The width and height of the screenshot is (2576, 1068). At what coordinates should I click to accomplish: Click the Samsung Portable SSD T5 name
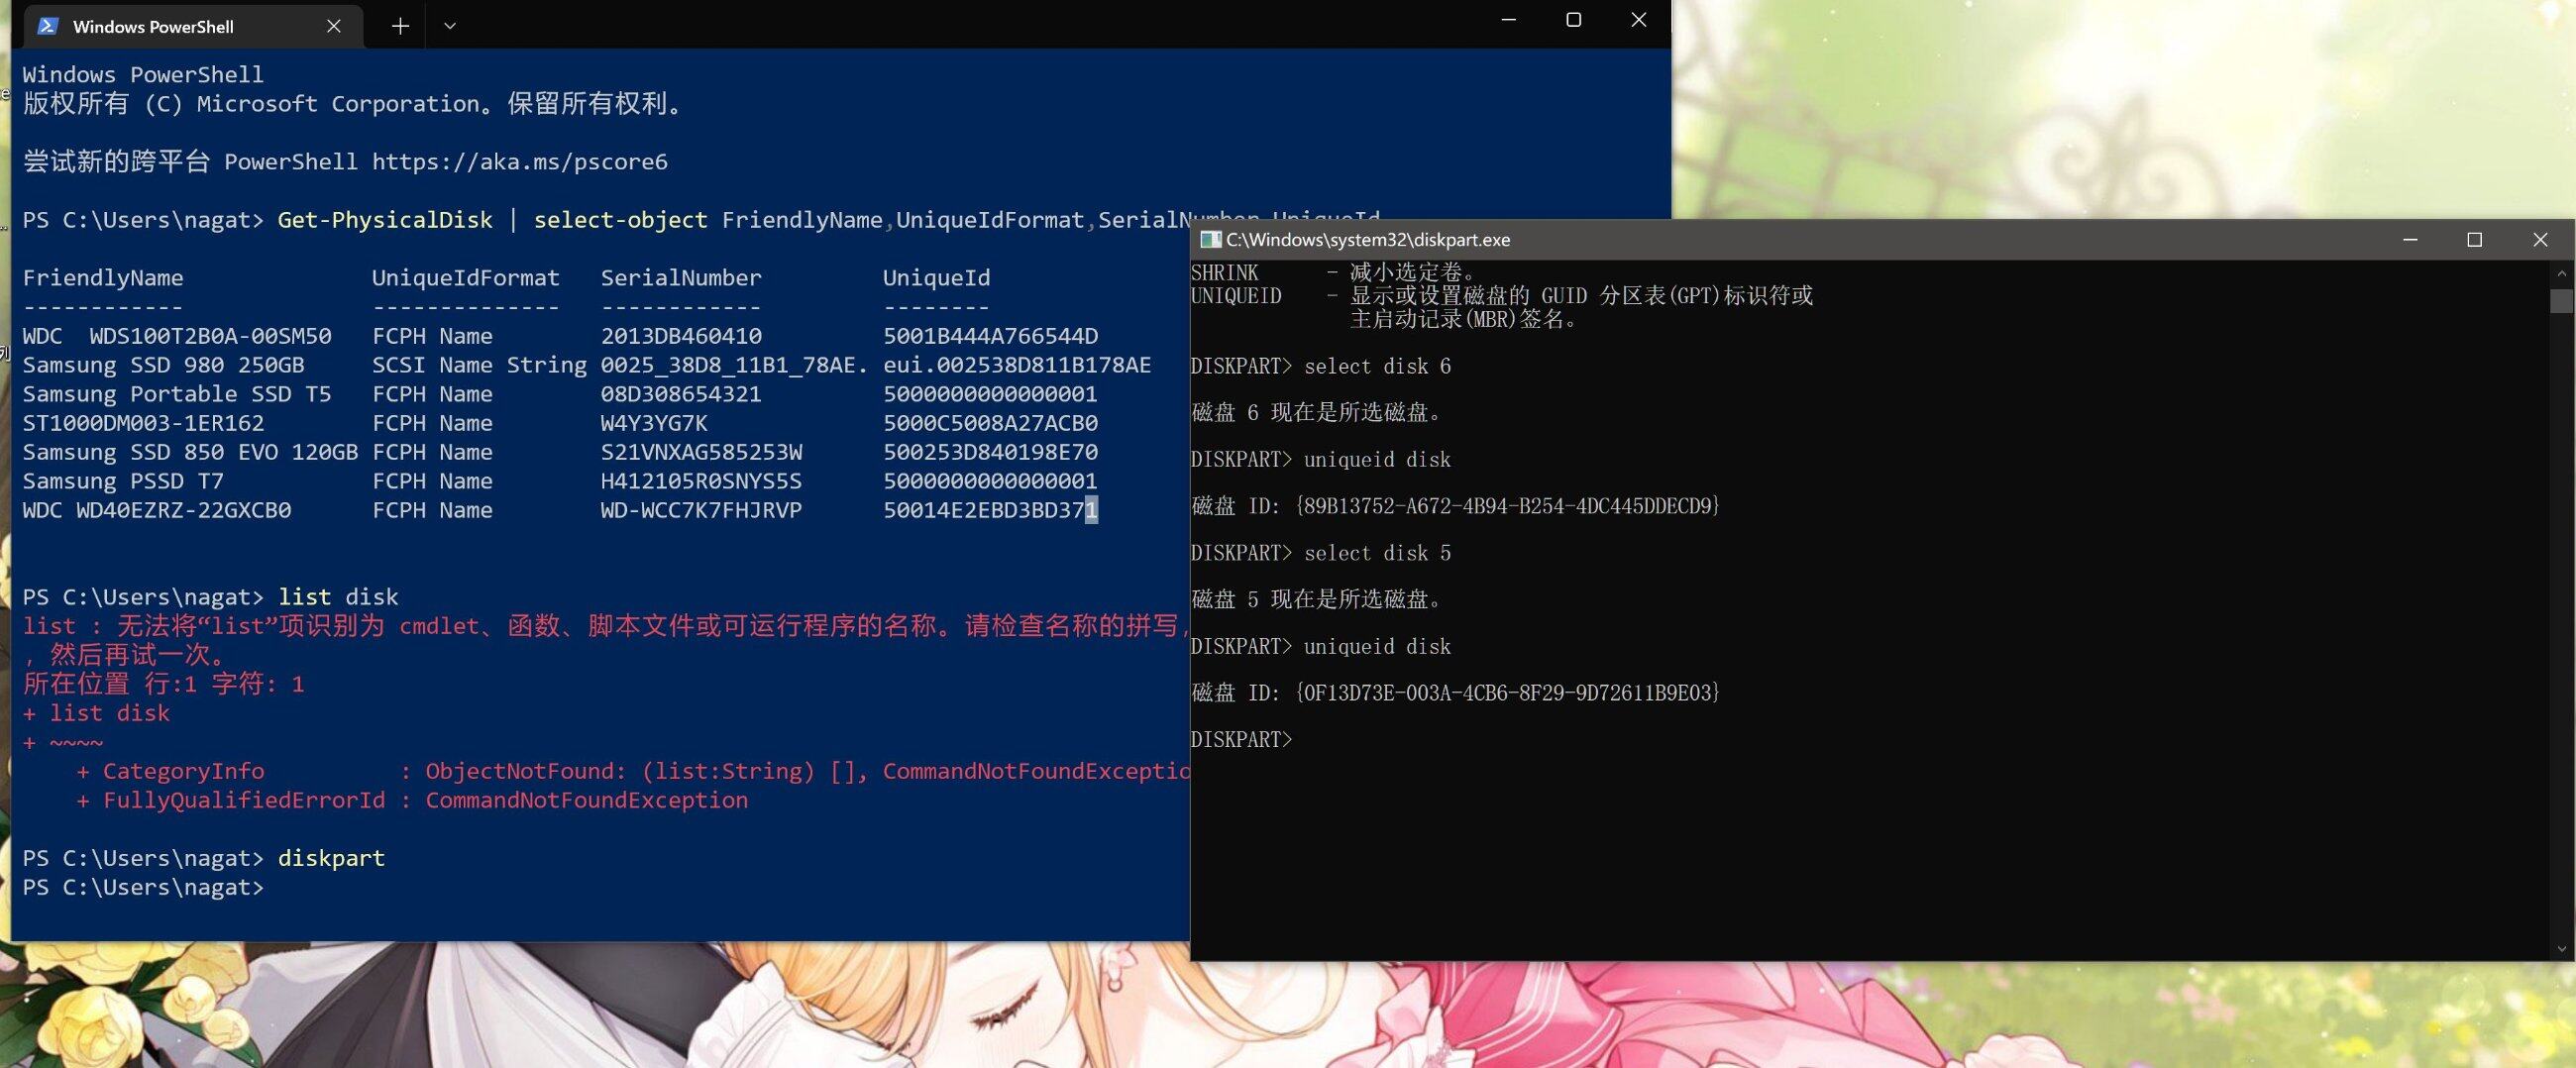tap(177, 394)
